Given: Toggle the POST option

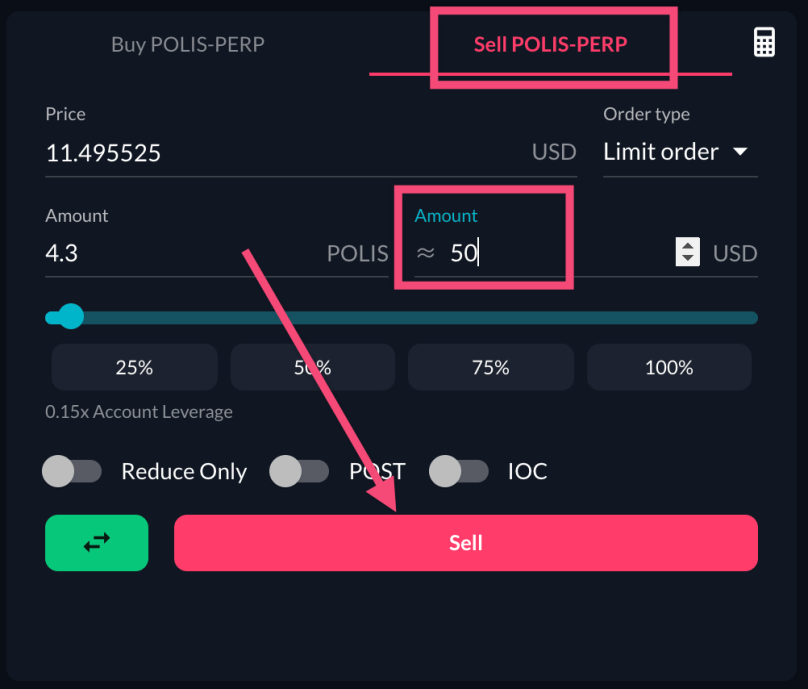Looking at the screenshot, I should pyautogui.click(x=299, y=471).
